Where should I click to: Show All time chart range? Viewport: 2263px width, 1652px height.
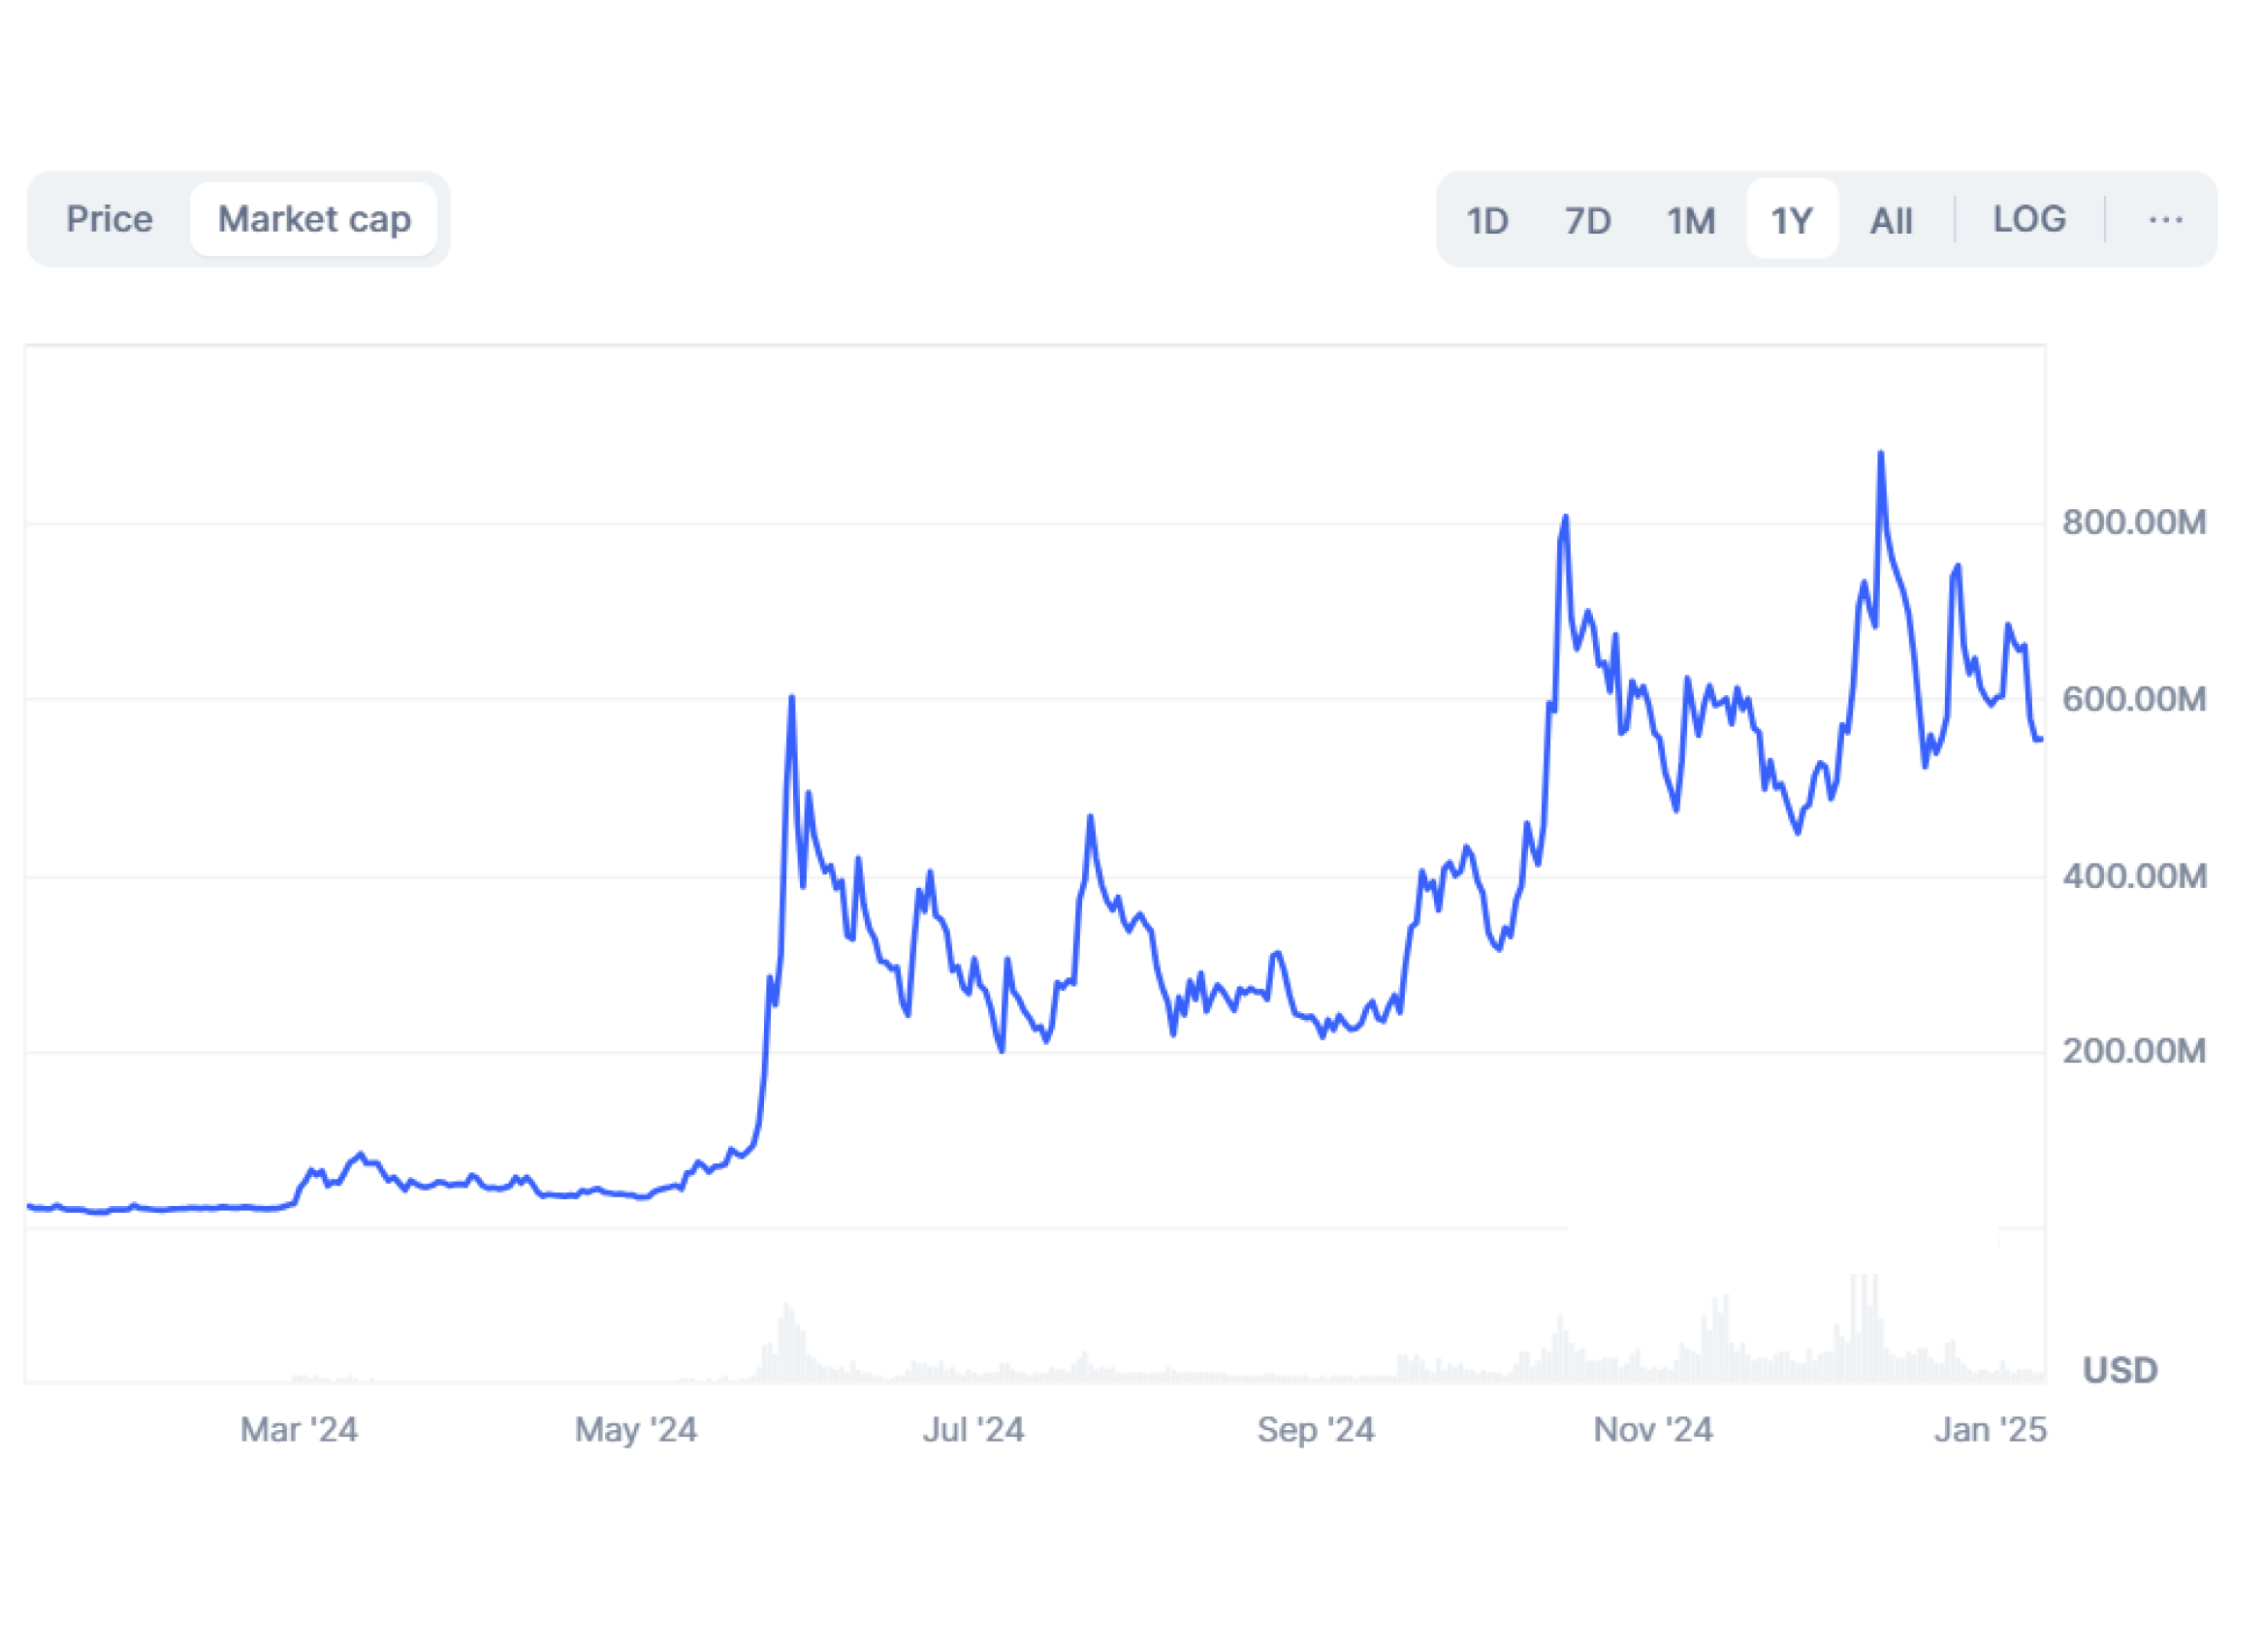coord(1891,220)
